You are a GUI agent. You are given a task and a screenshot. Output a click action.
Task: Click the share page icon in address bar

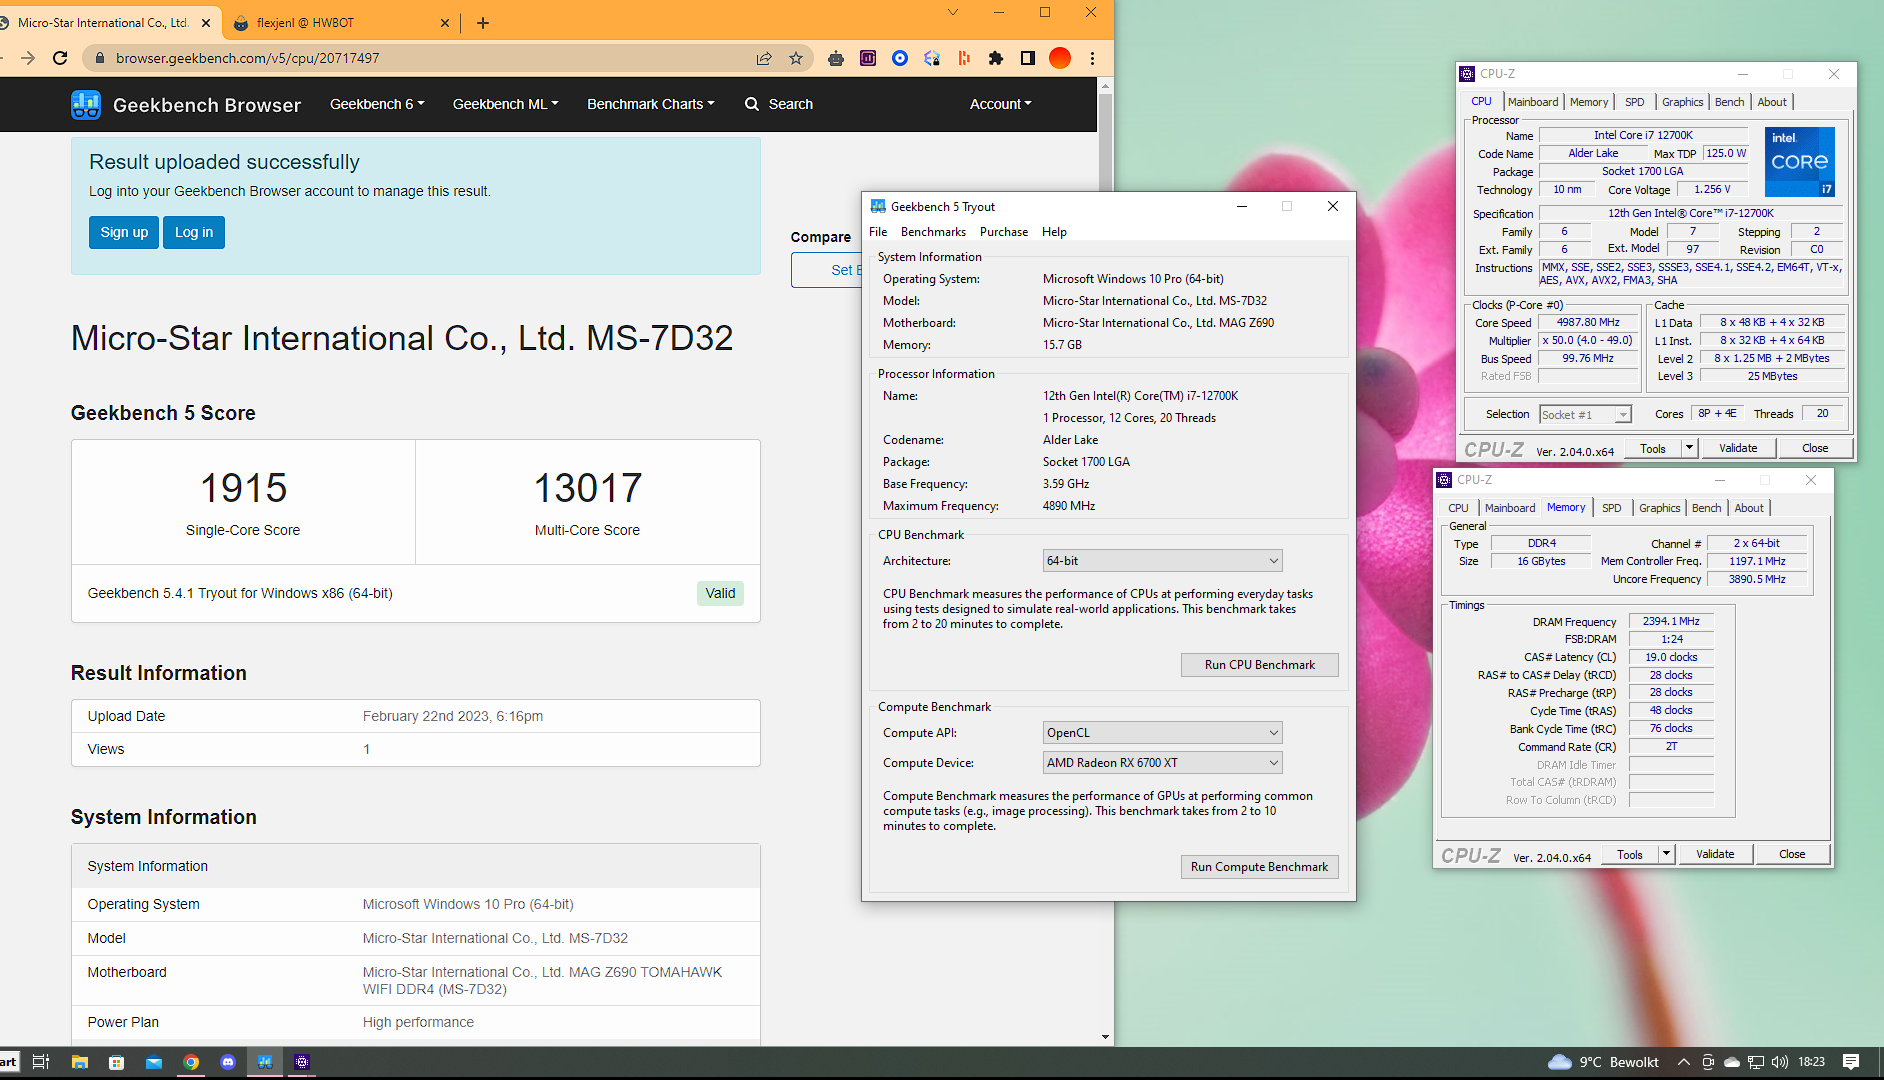click(x=764, y=58)
